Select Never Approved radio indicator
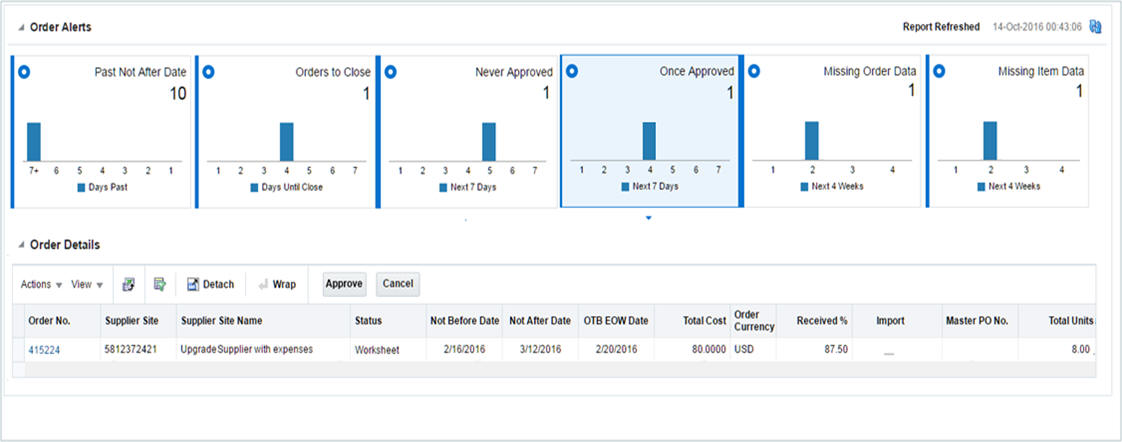Screen dimensions: 1122x442 [x=391, y=72]
